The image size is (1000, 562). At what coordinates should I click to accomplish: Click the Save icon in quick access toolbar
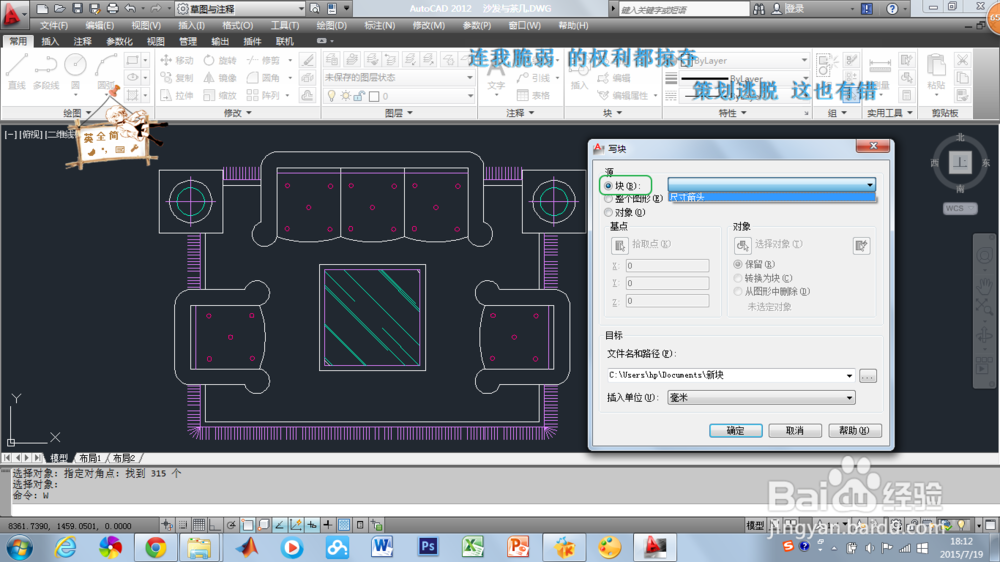point(77,8)
